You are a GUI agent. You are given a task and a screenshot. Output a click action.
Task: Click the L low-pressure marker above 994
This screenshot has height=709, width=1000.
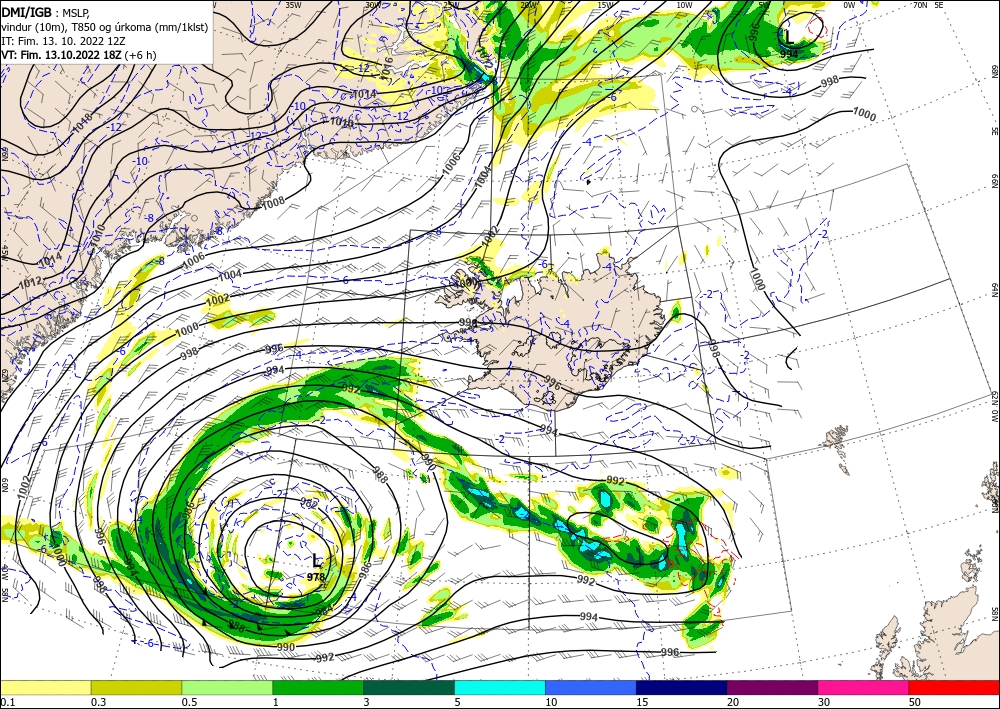click(x=789, y=38)
